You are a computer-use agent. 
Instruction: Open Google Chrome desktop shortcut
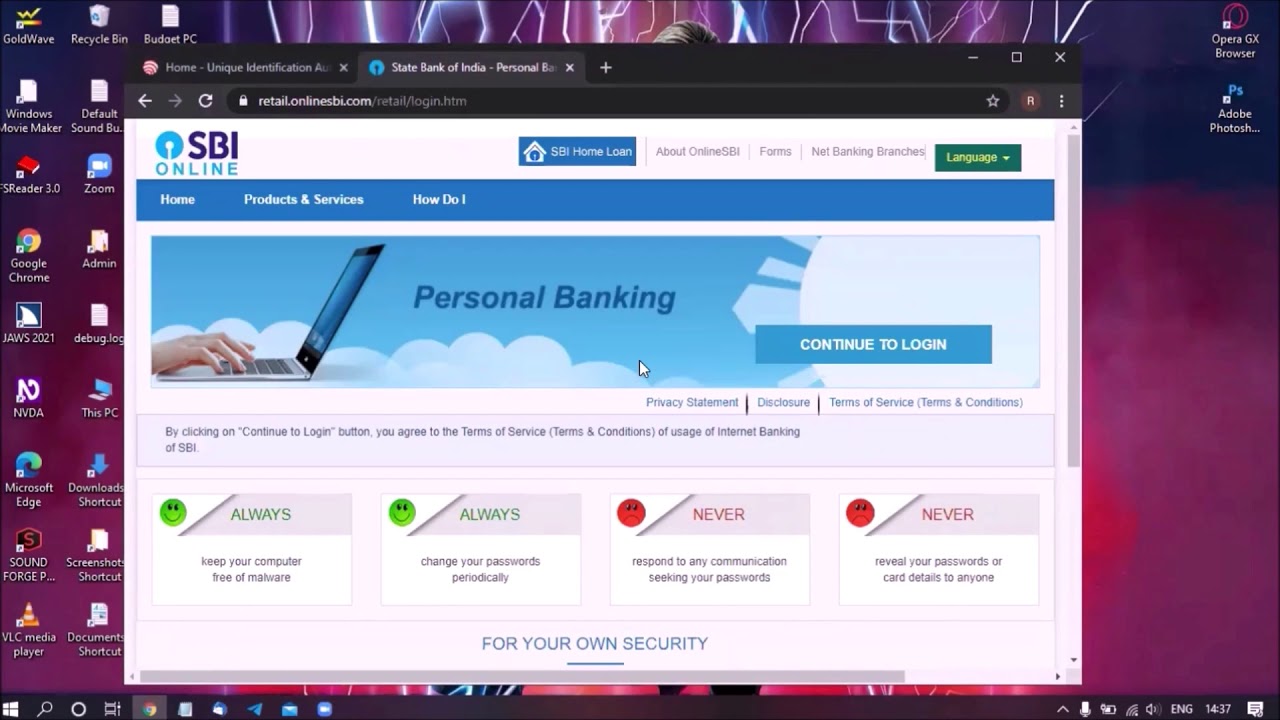click(x=29, y=256)
